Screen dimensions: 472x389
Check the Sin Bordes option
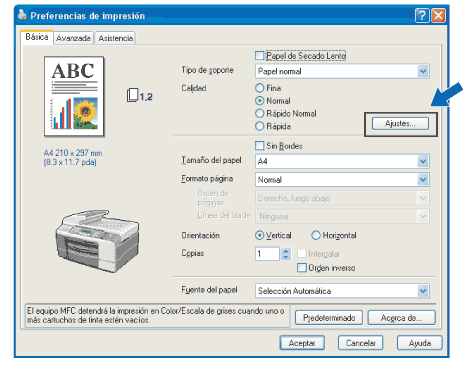point(259,146)
